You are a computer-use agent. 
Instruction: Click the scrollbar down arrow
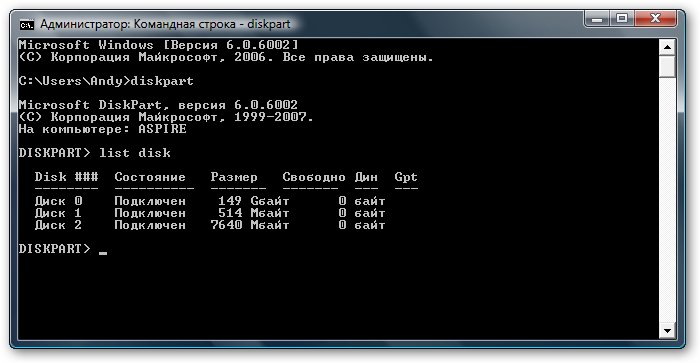point(667,331)
